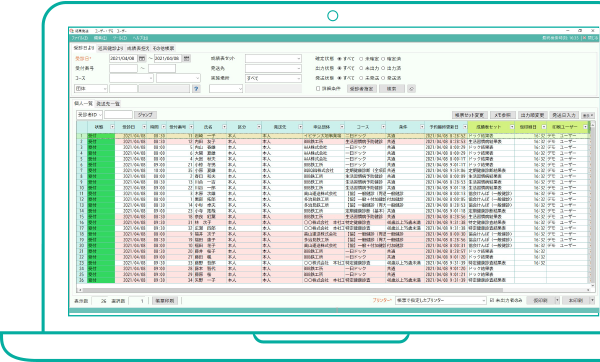This screenshot has width=600, height=362.
Task: Open the calendar picker for end date
Action: (x=186, y=59)
